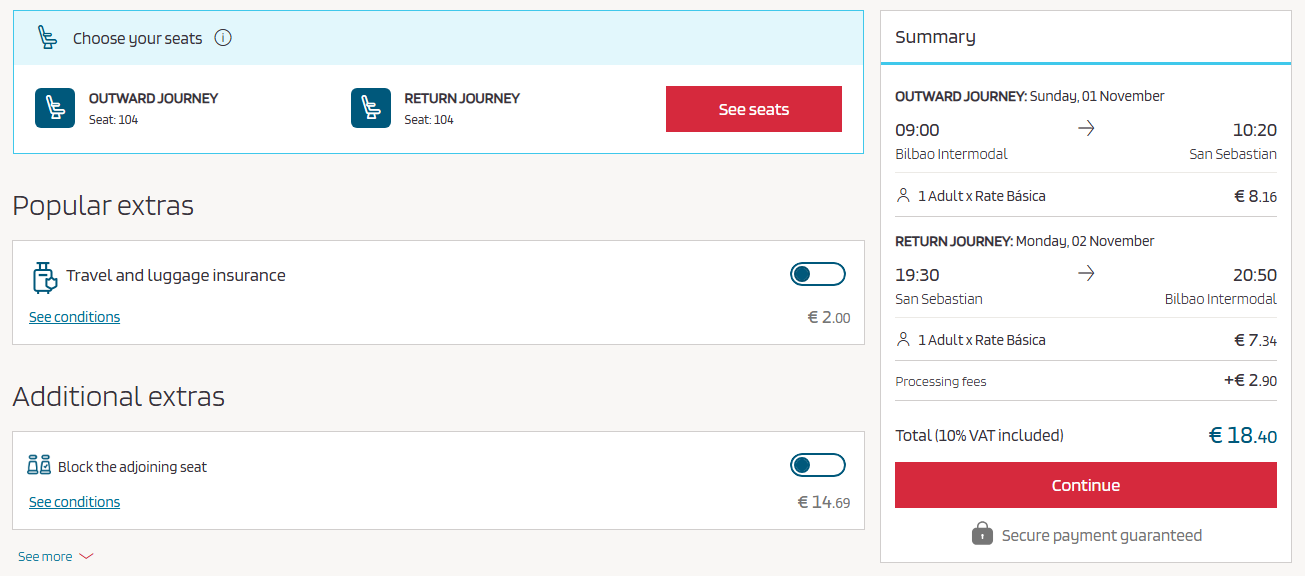Click the adult passenger icon in return fare
The image size is (1305, 576).
903,339
